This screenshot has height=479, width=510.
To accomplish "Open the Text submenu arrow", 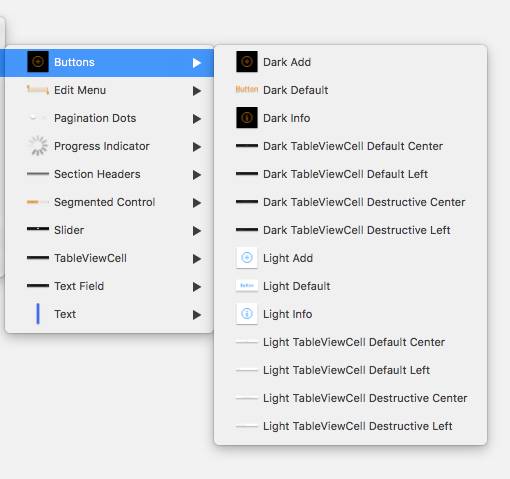I will point(197,315).
